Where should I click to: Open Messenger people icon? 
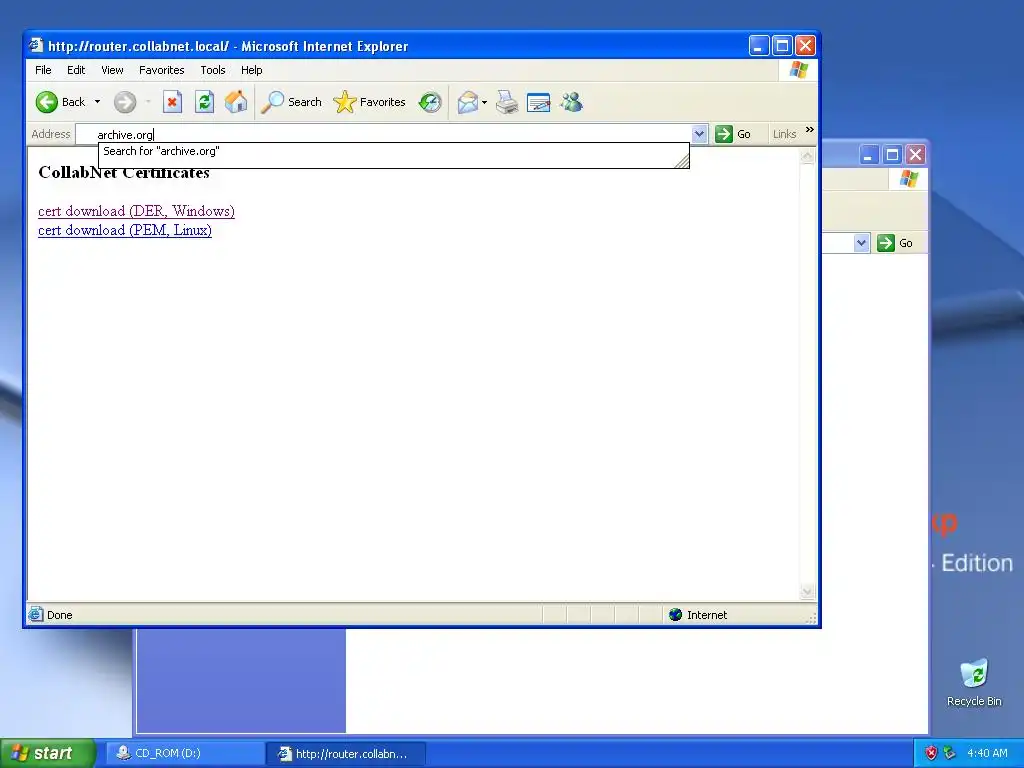click(571, 102)
